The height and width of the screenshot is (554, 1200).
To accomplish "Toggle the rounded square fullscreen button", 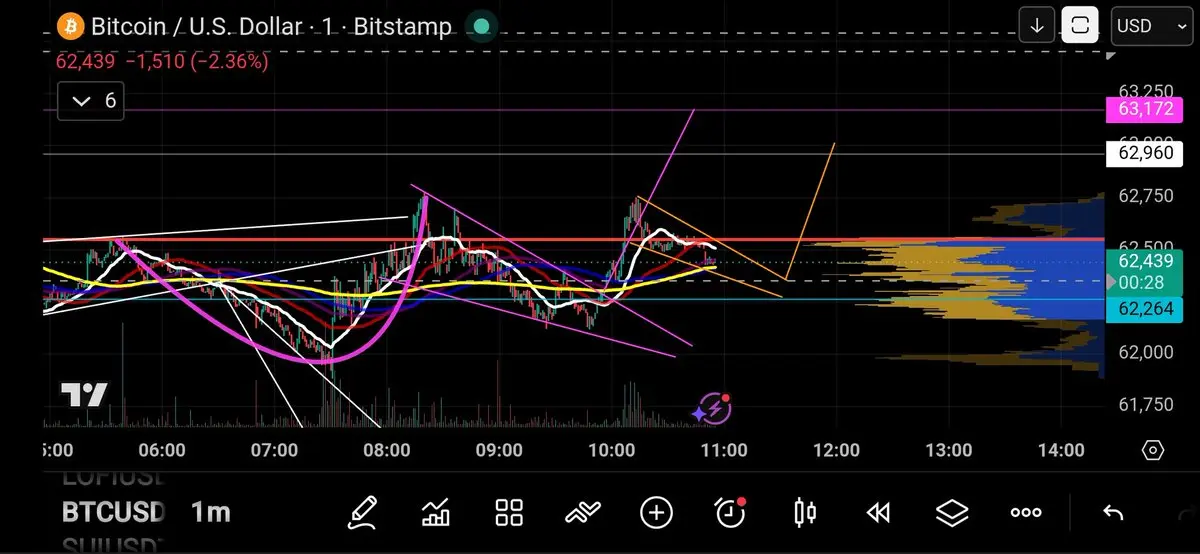I will coord(1080,25).
